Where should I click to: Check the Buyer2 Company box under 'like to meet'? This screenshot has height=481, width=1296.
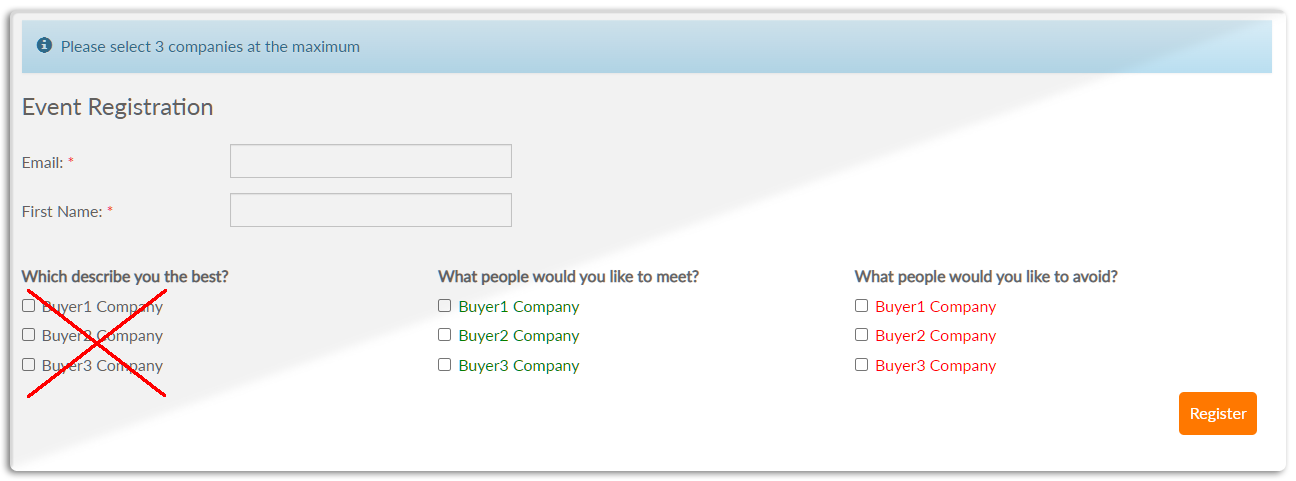pos(445,335)
